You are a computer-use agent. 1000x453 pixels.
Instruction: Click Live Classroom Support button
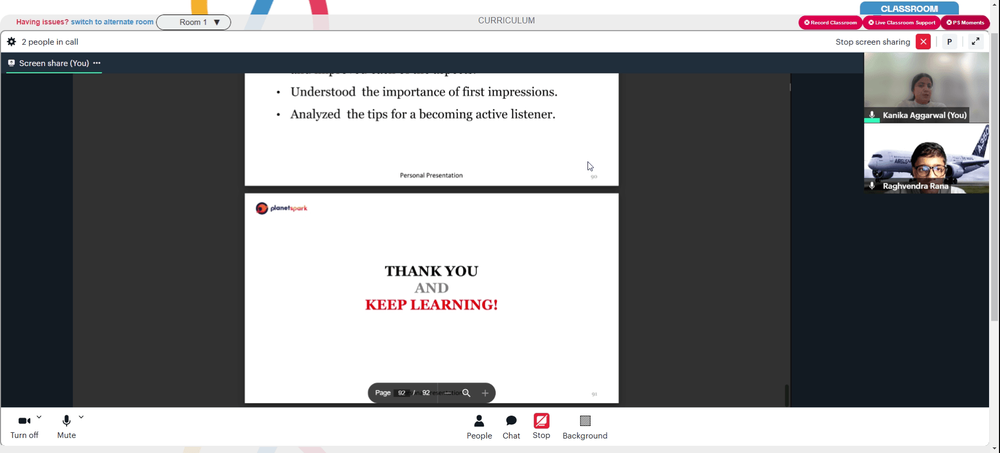(x=901, y=22)
